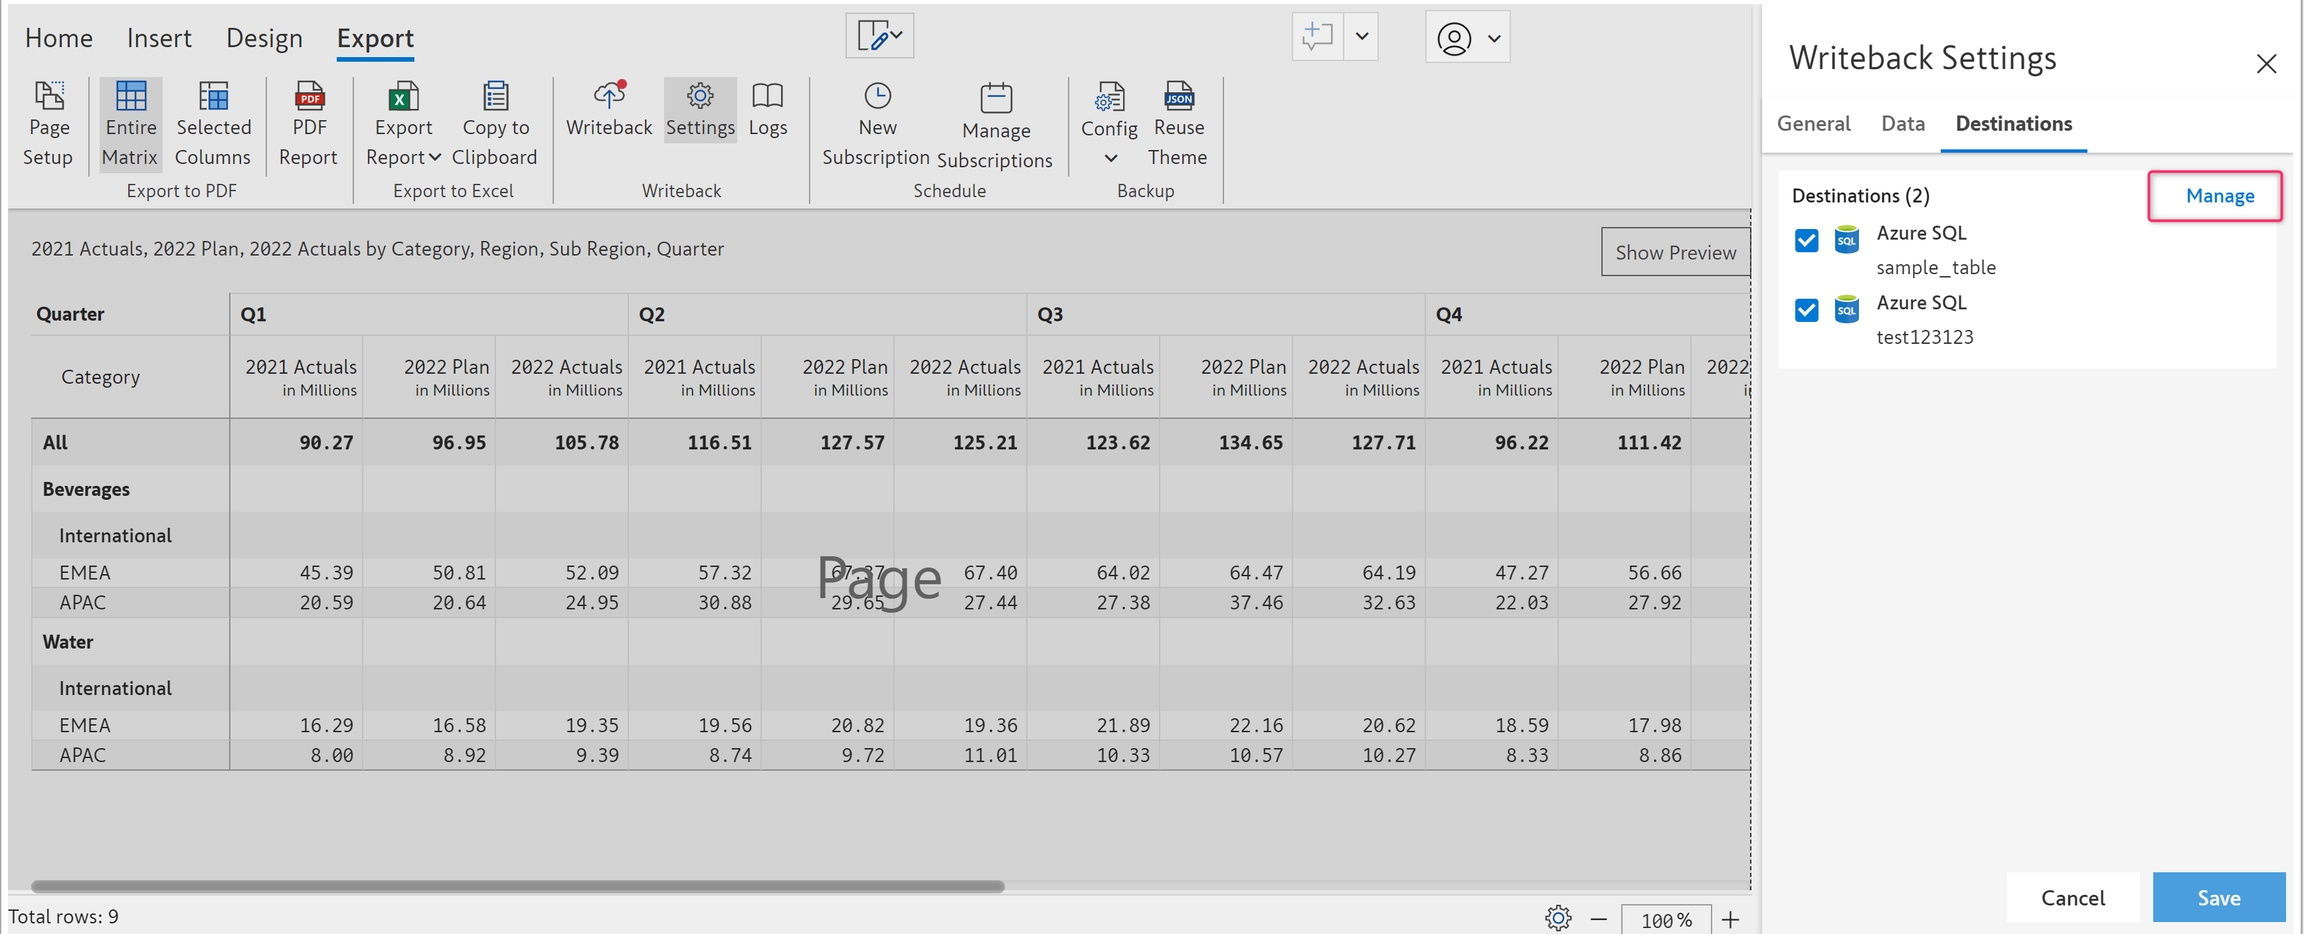This screenshot has width=2304, height=934.
Task: Open Page Setup in the ribbon
Action: coord(48,124)
